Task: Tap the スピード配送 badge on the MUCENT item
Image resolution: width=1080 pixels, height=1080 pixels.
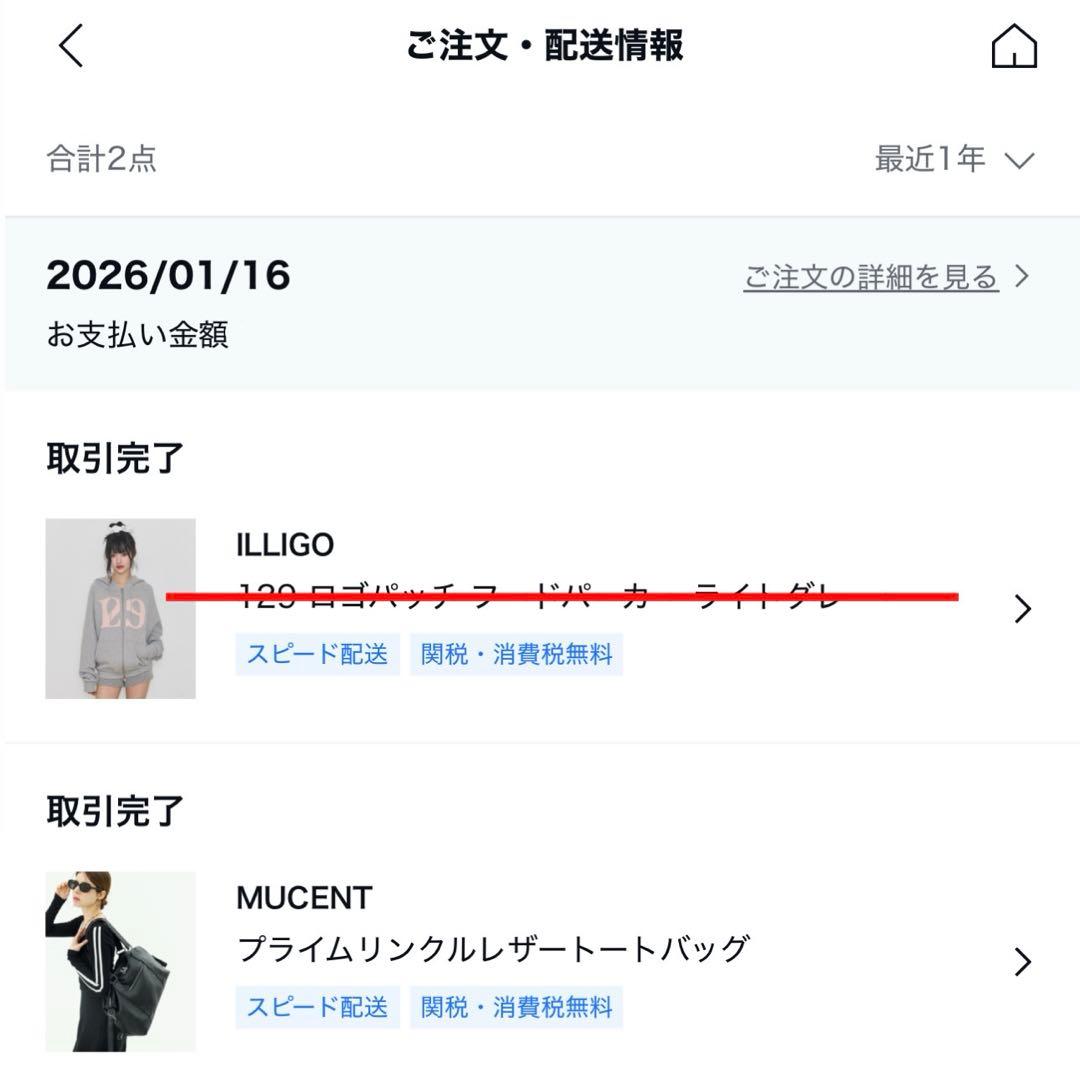Action: pos(317,1007)
